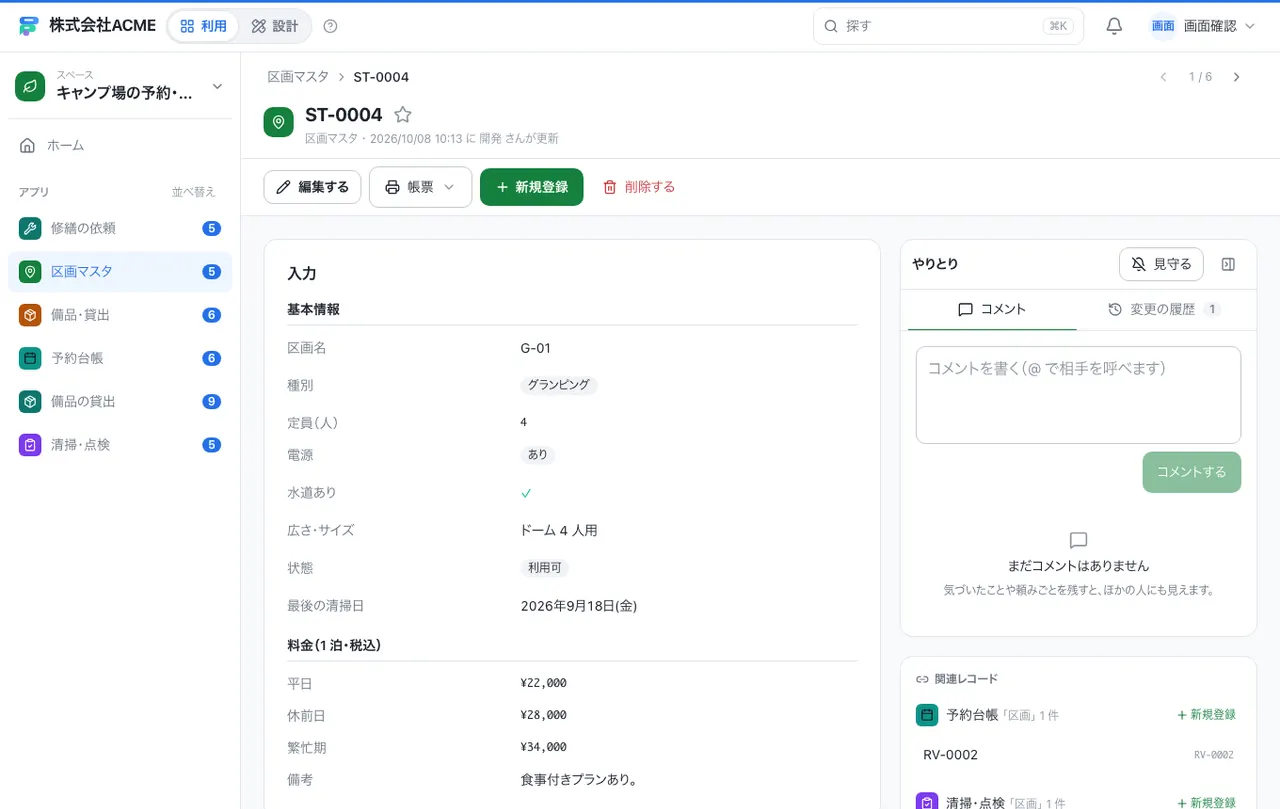This screenshot has width=1280, height=809.
Task: Click the 株式会社ACME logo icon
Action: point(28,26)
